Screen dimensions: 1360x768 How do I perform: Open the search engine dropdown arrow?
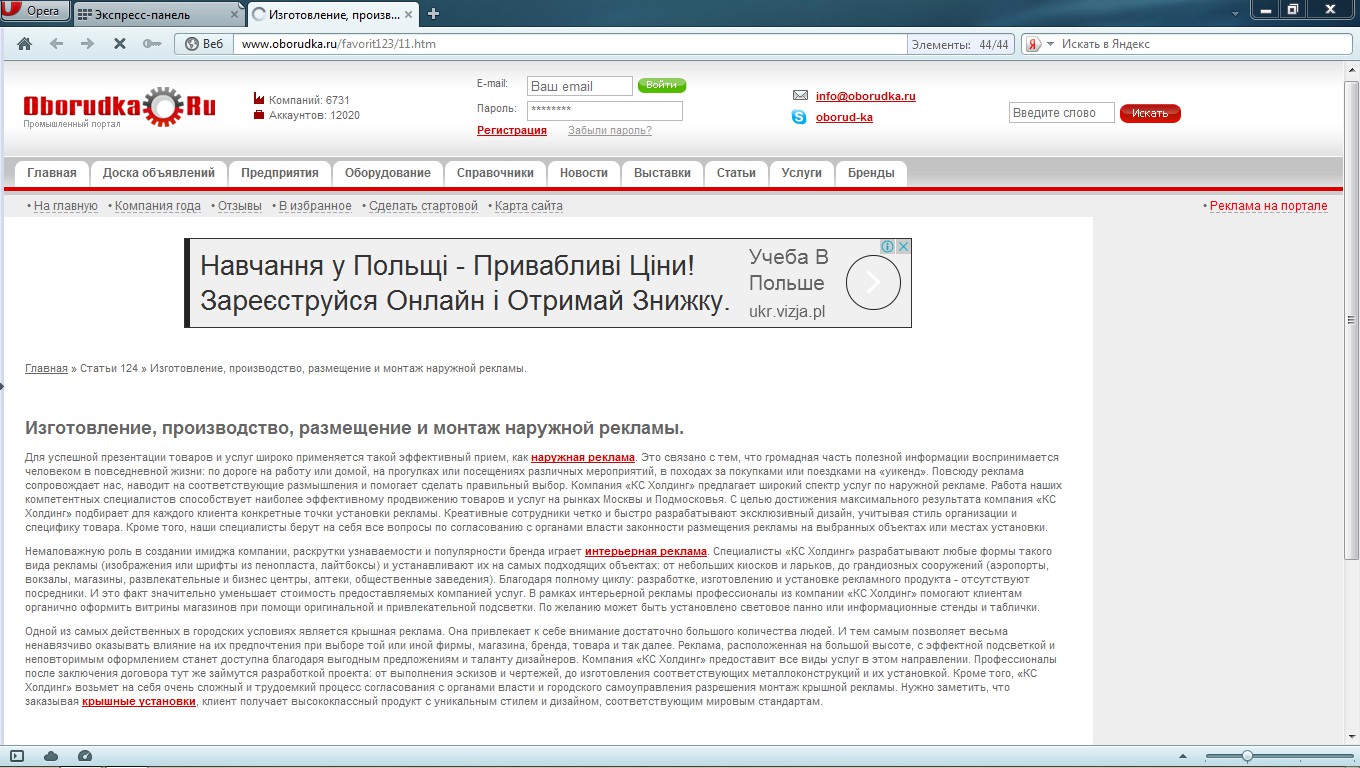point(1050,44)
